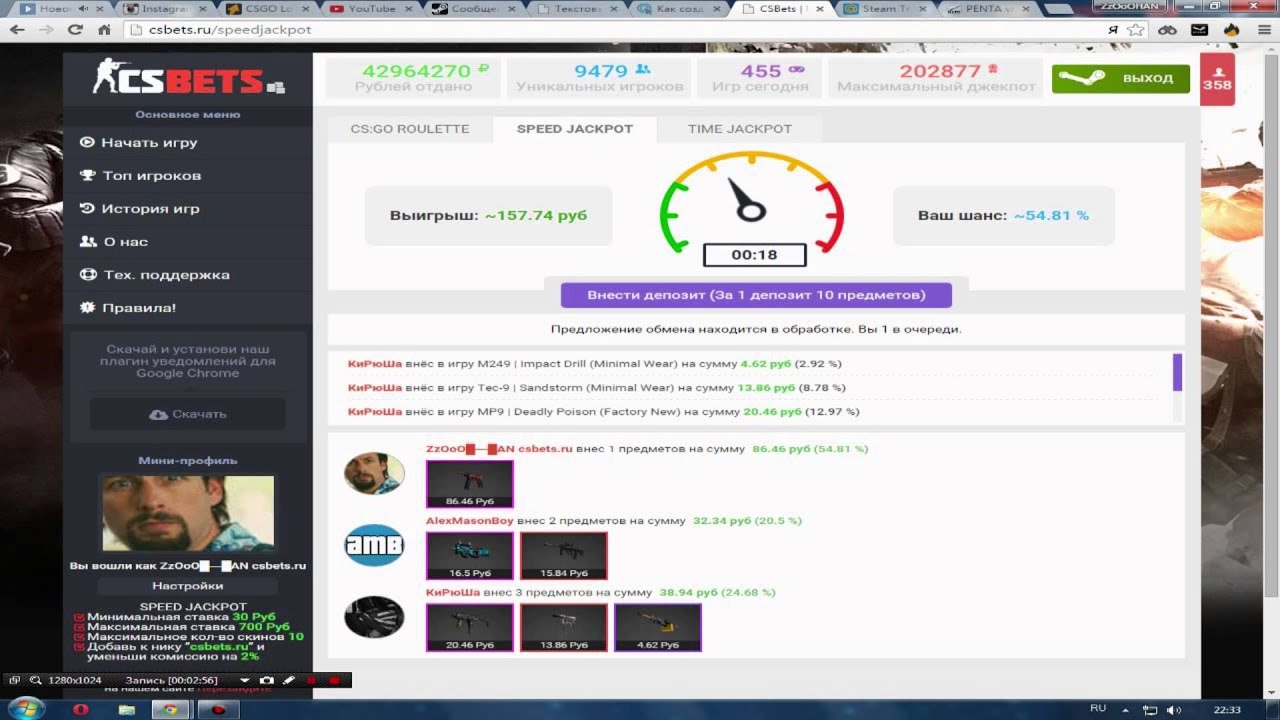The width and height of the screenshot is (1280, 720).
Task: Select the 4.62 Руб skin item
Action: [x=658, y=628]
